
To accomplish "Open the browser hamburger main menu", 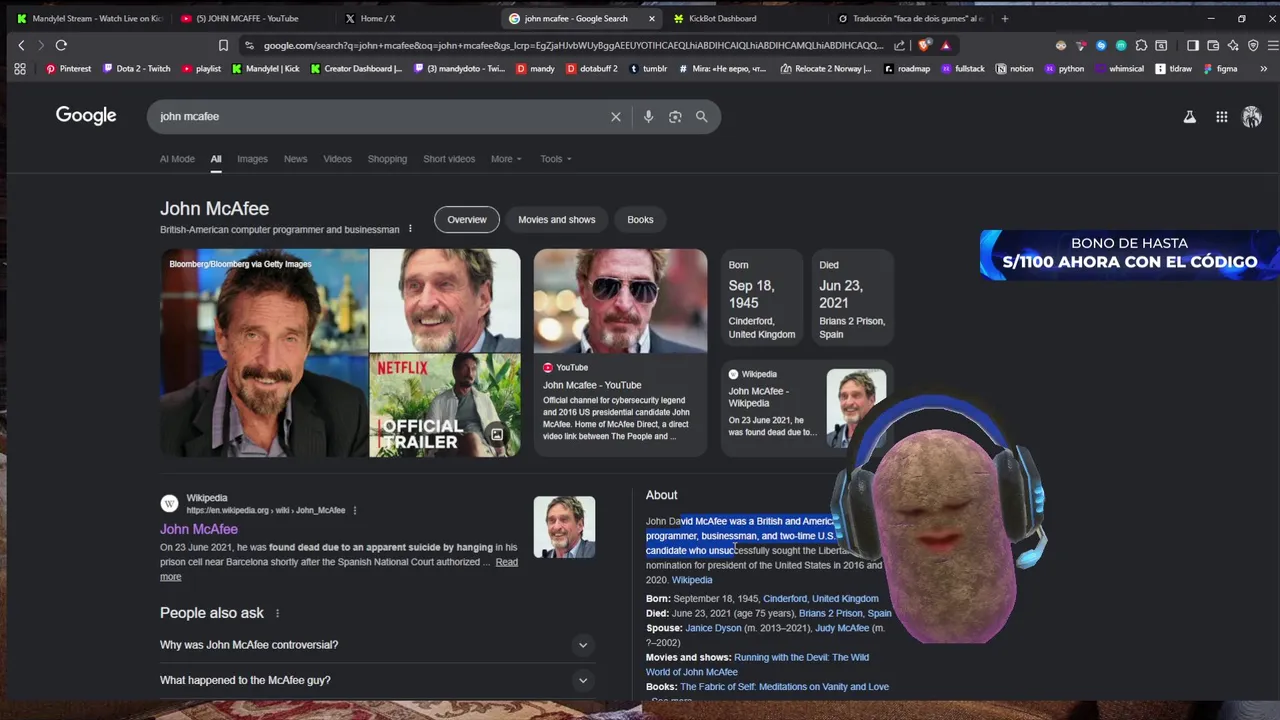I will (1272, 45).
